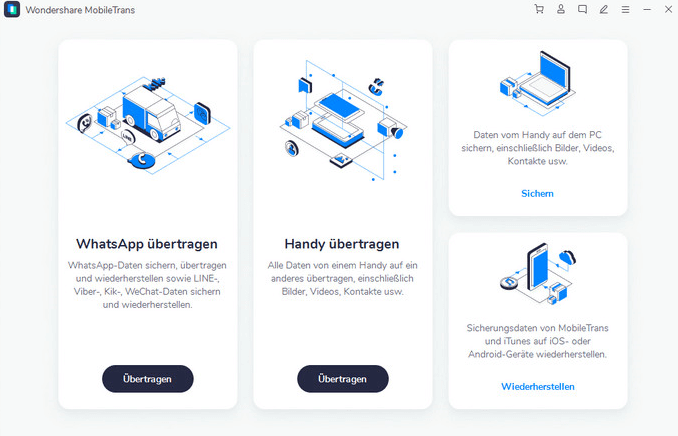Image resolution: width=678 pixels, height=436 pixels.
Task: Click the WhatsApp transfer truck illustration
Action: pyautogui.click(x=148, y=125)
